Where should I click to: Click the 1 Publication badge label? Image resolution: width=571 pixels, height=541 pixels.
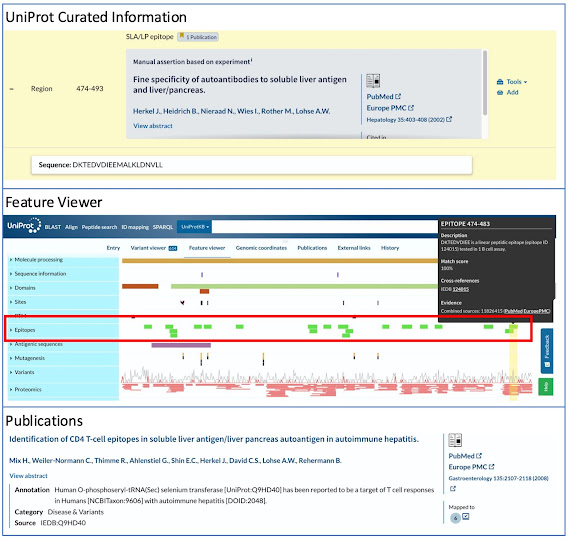click(x=201, y=37)
